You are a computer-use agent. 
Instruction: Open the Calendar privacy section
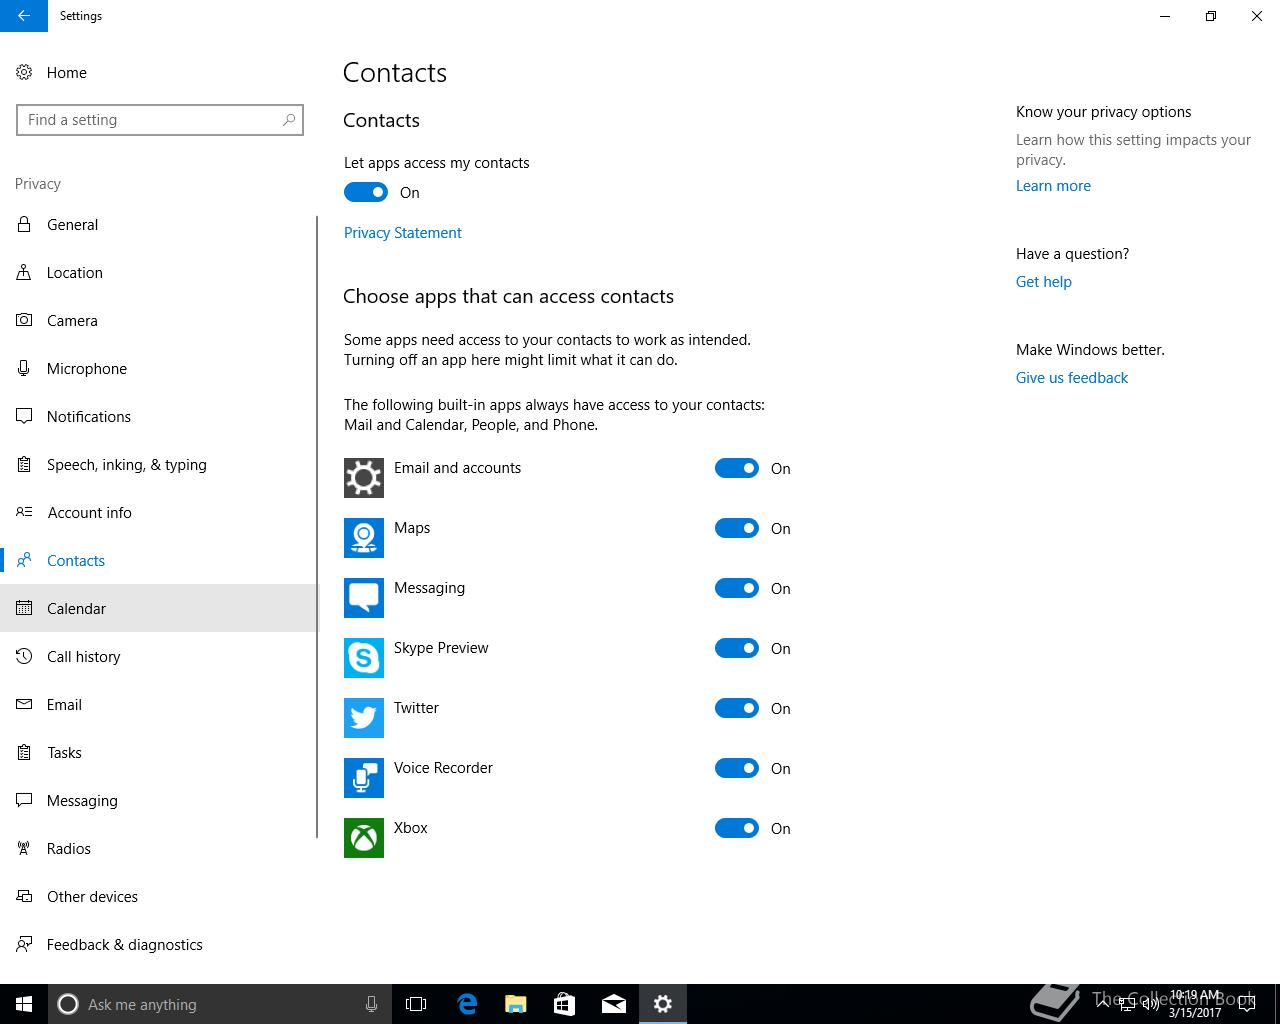tap(76, 608)
